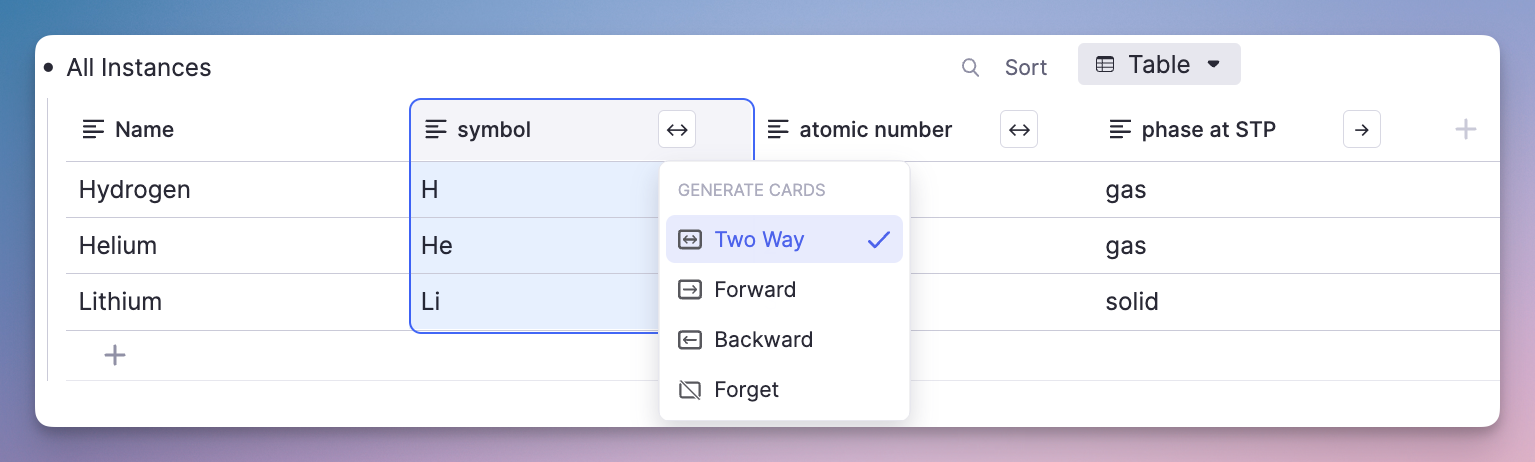Click the Sort button

tap(1026, 67)
